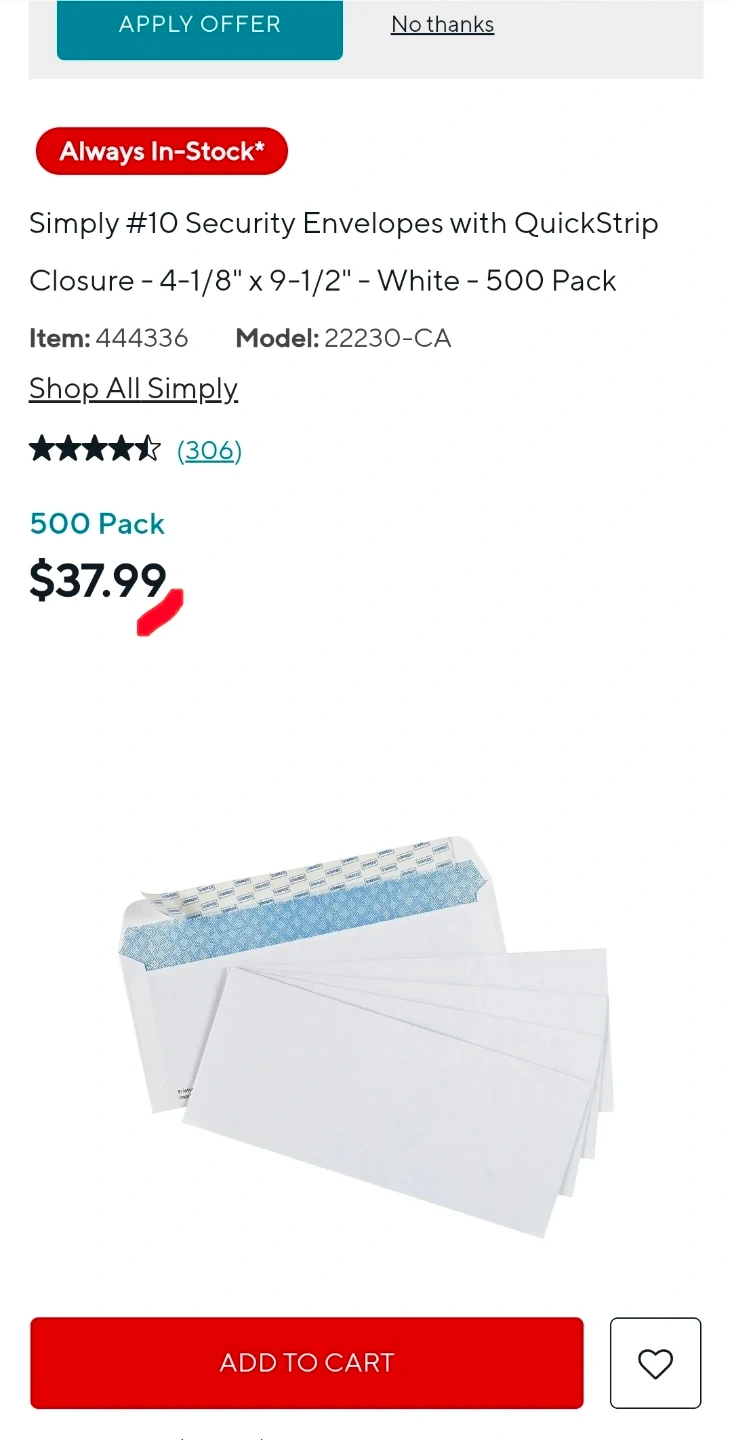This screenshot has height=1440, width=732.
Task: Click the half-filled fifth rating star
Action: [x=148, y=448]
